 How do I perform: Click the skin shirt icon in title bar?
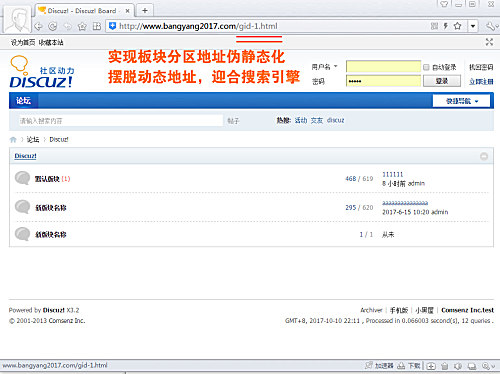click(444, 4)
